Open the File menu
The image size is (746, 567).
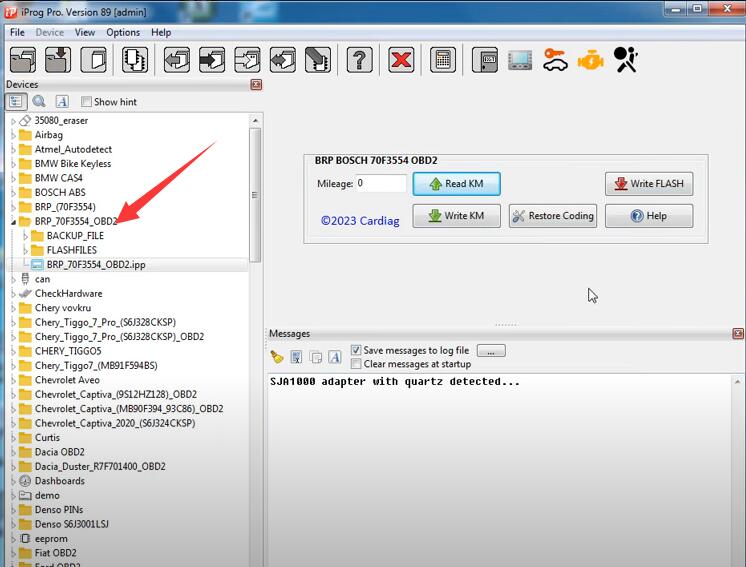point(17,32)
